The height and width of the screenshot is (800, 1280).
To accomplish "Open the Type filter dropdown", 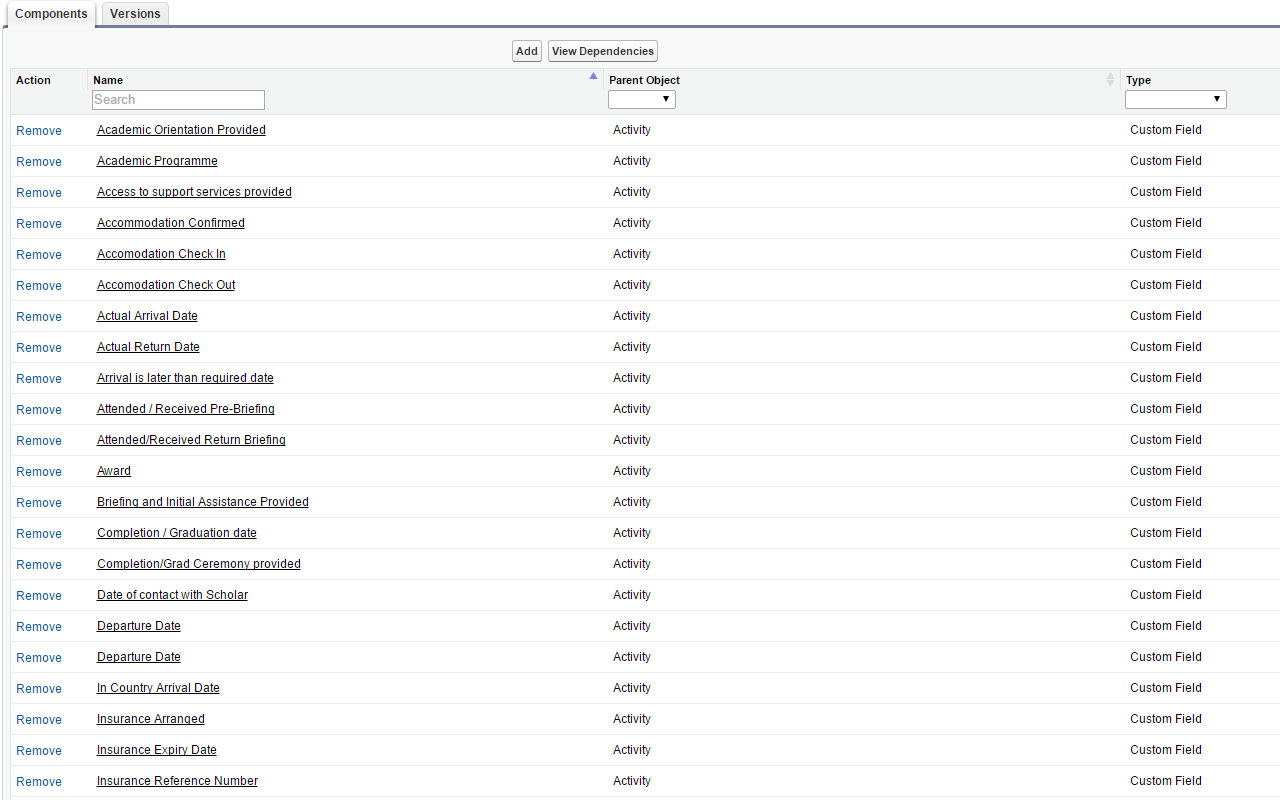I will pos(1175,99).
